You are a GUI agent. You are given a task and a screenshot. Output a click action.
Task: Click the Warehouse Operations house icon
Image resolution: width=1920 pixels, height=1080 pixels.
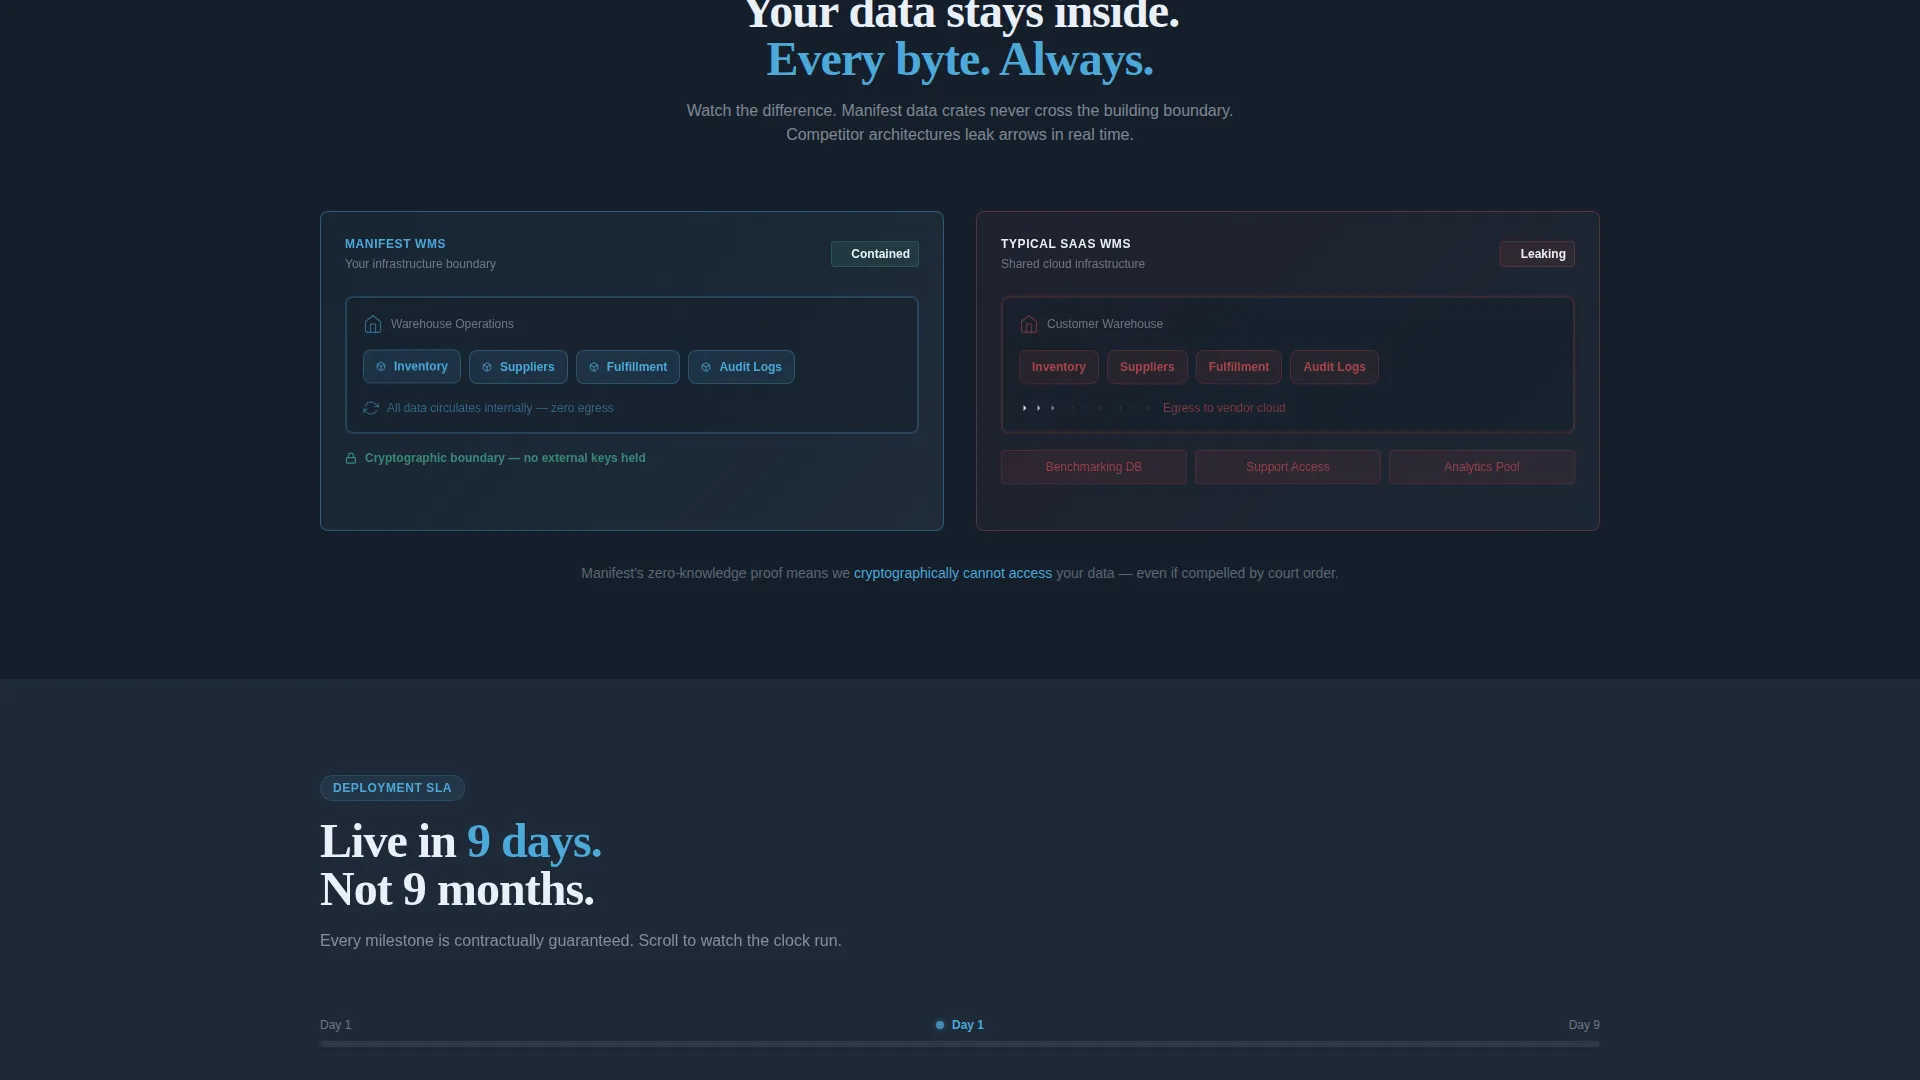(x=373, y=324)
